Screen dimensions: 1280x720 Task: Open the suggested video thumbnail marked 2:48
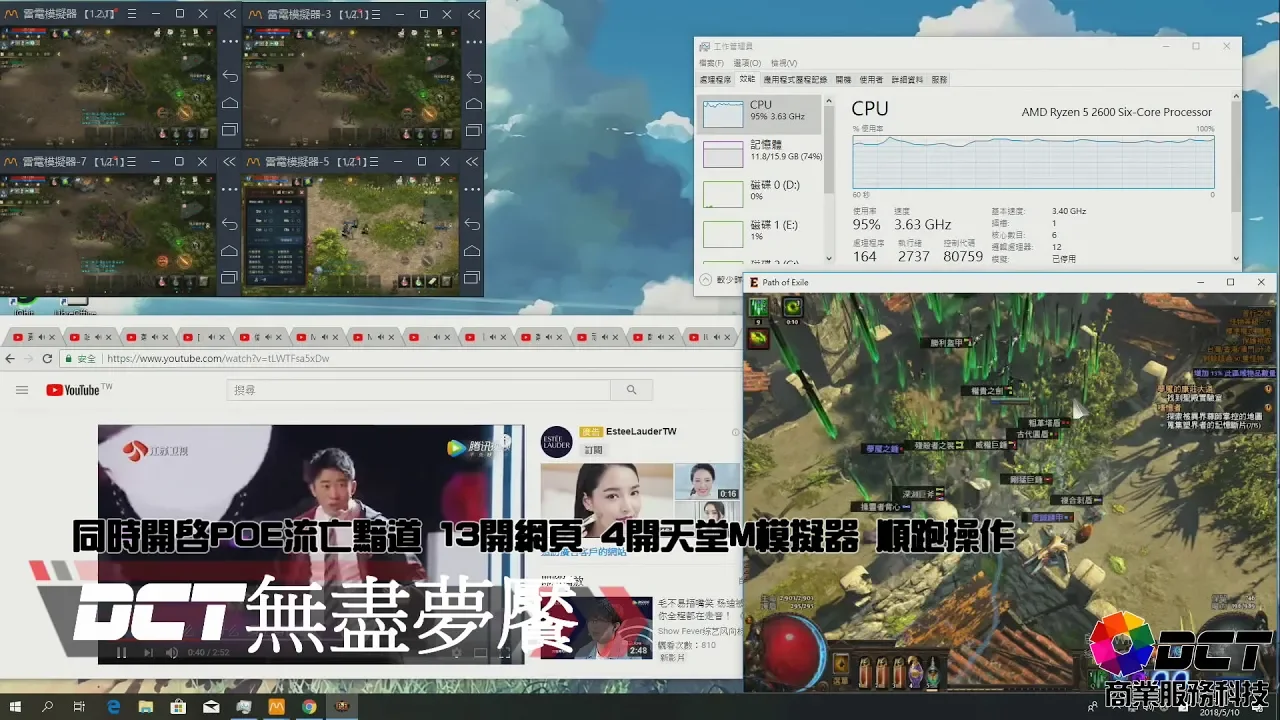(x=597, y=627)
